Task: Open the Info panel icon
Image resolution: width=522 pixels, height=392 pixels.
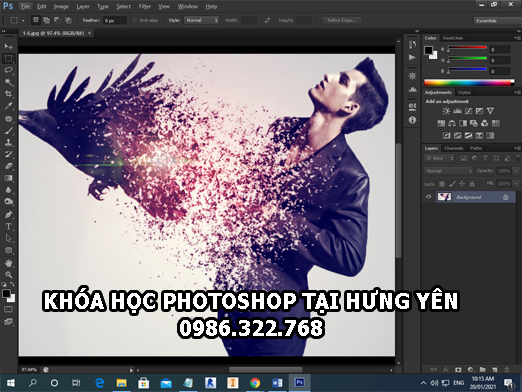Action: 412,120
